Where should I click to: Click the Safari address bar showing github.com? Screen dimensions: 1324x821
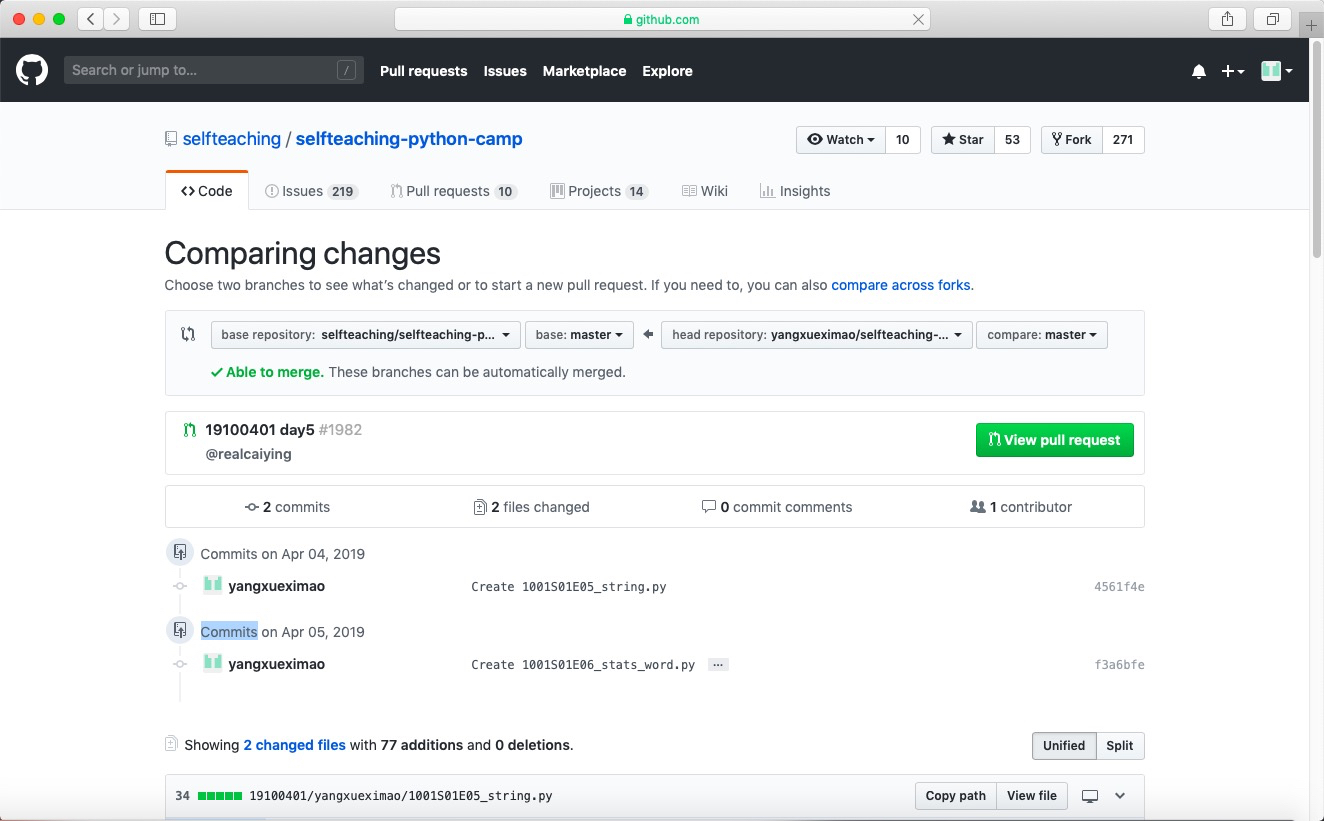(x=662, y=19)
